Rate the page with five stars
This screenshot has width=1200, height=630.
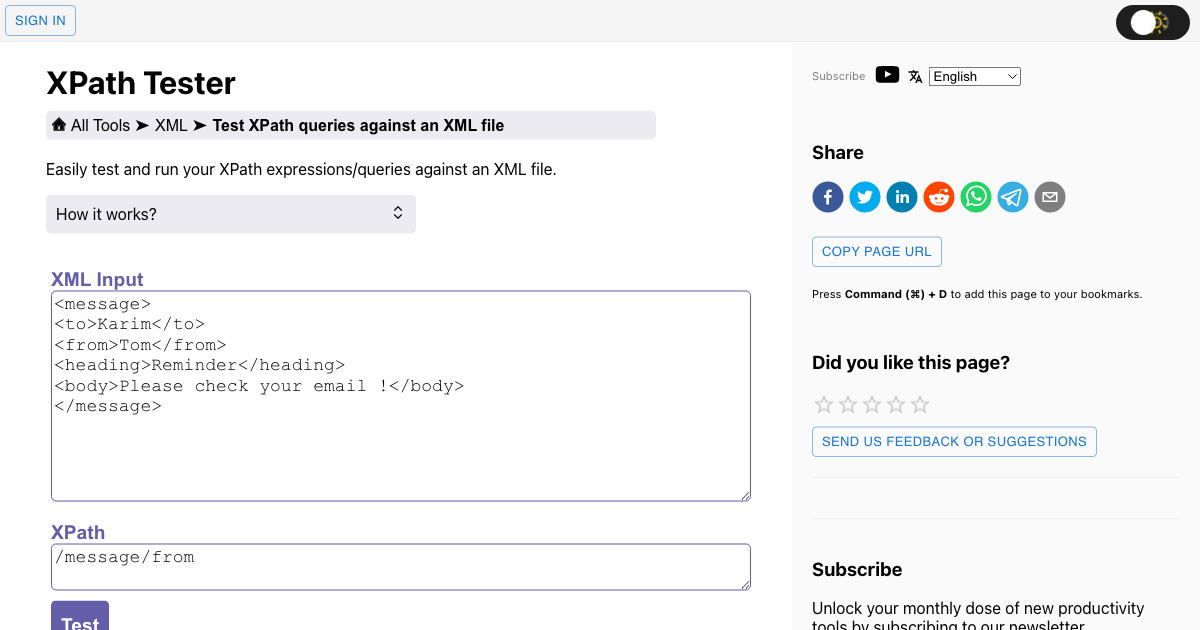[x=918, y=404]
